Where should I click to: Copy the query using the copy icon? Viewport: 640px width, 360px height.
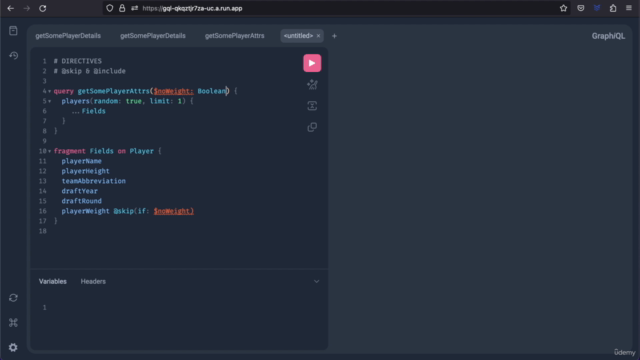tap(312, 127)
